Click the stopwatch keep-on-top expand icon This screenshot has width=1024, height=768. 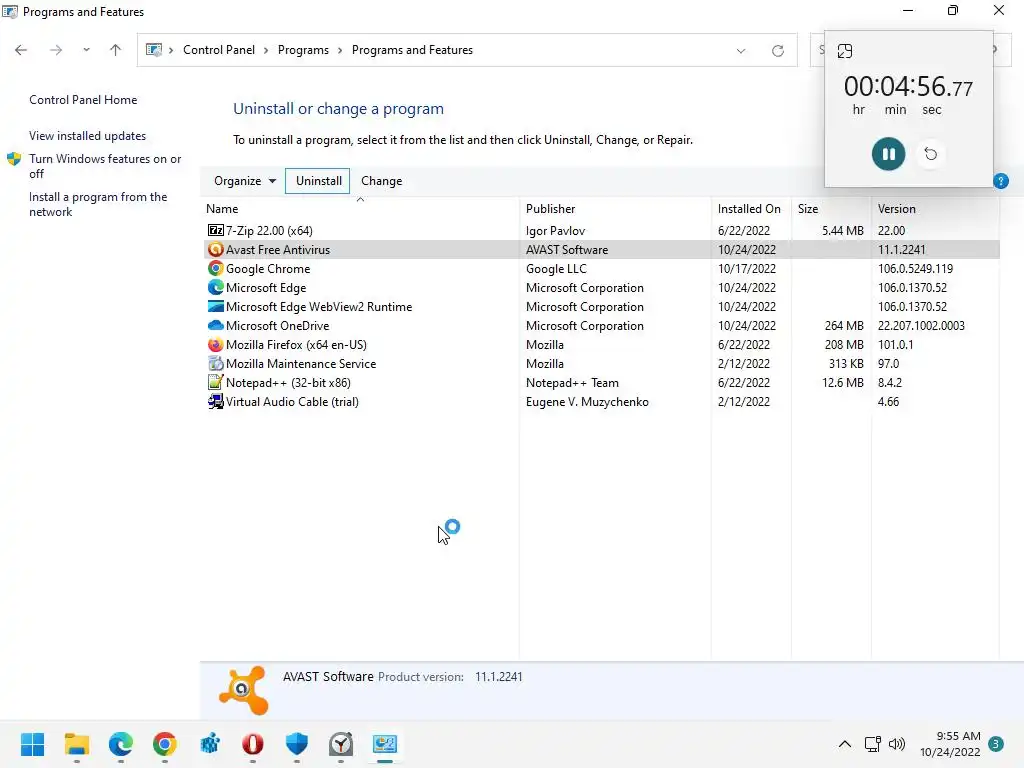[x=845, y=51]
